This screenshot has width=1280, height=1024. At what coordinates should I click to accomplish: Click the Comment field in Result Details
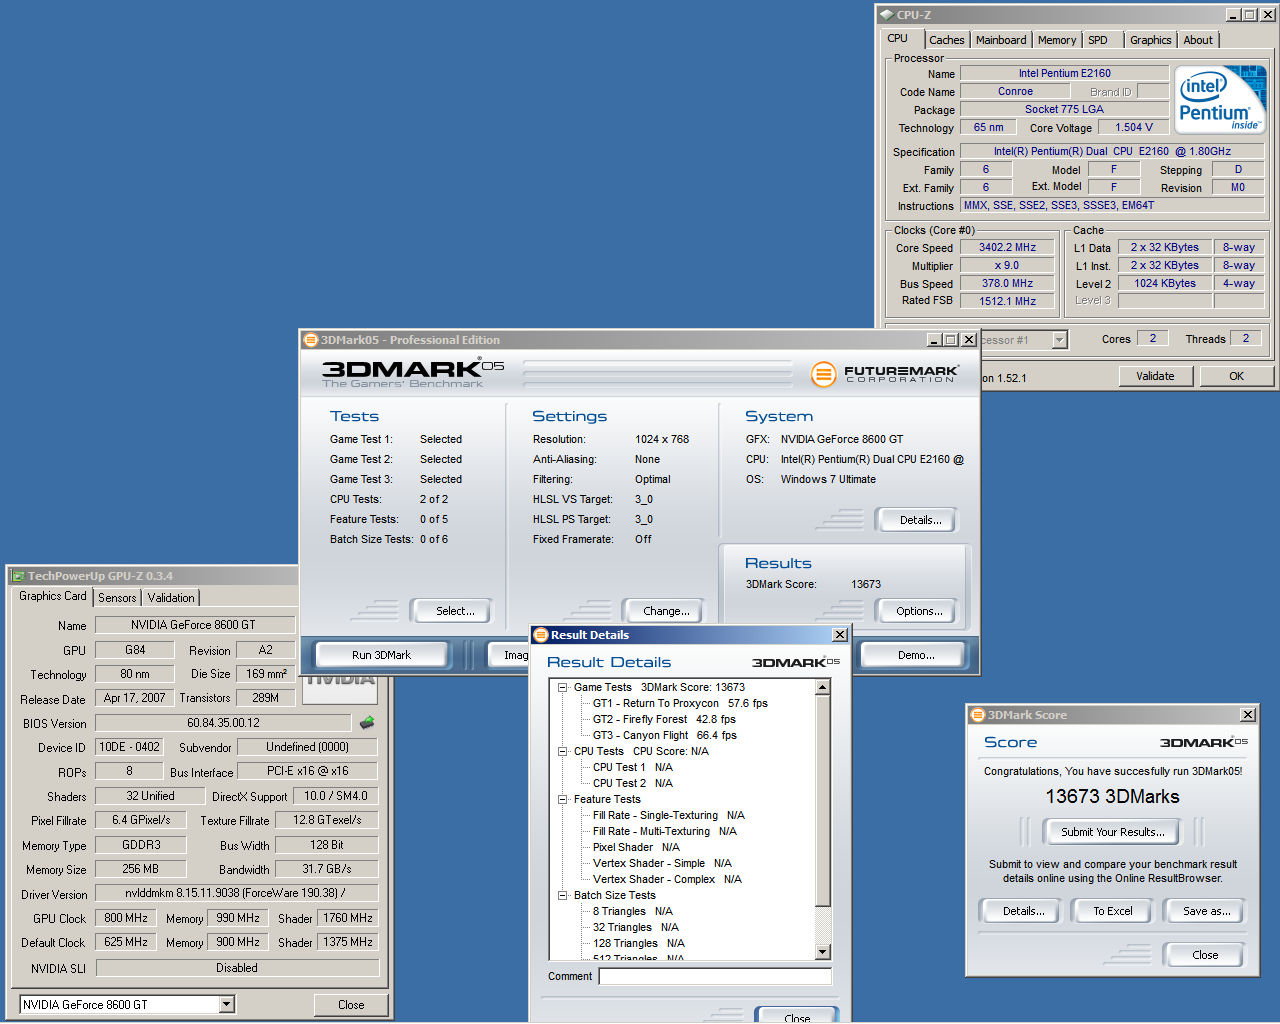(x=715, y=976)
